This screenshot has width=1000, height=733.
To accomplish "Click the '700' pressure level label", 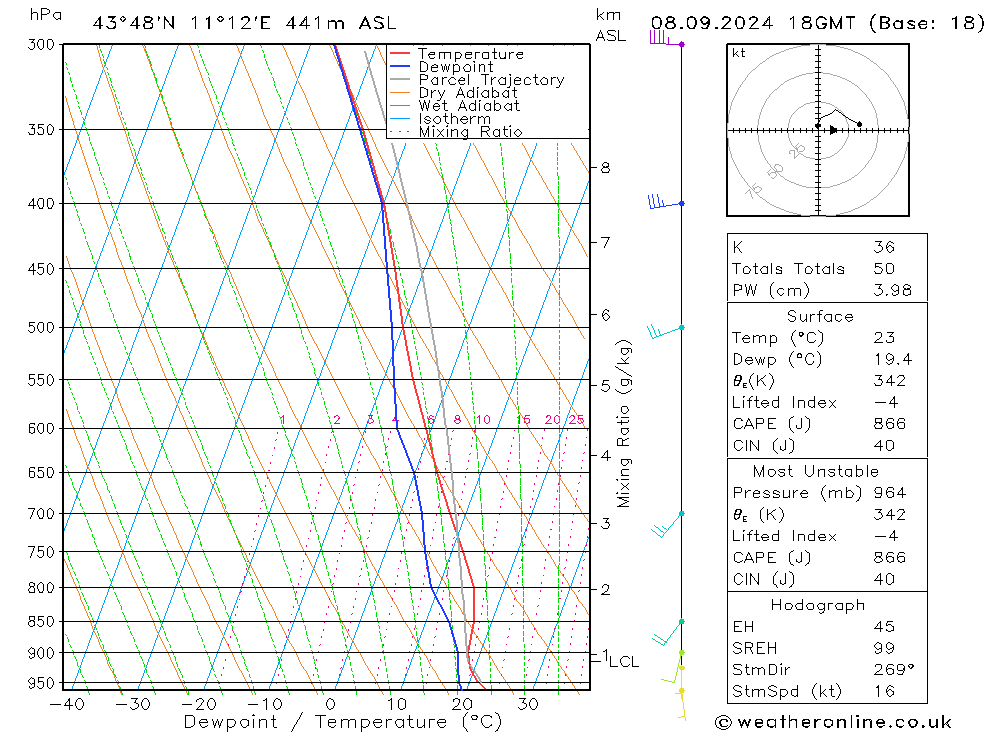I will (x=41, y=514).
